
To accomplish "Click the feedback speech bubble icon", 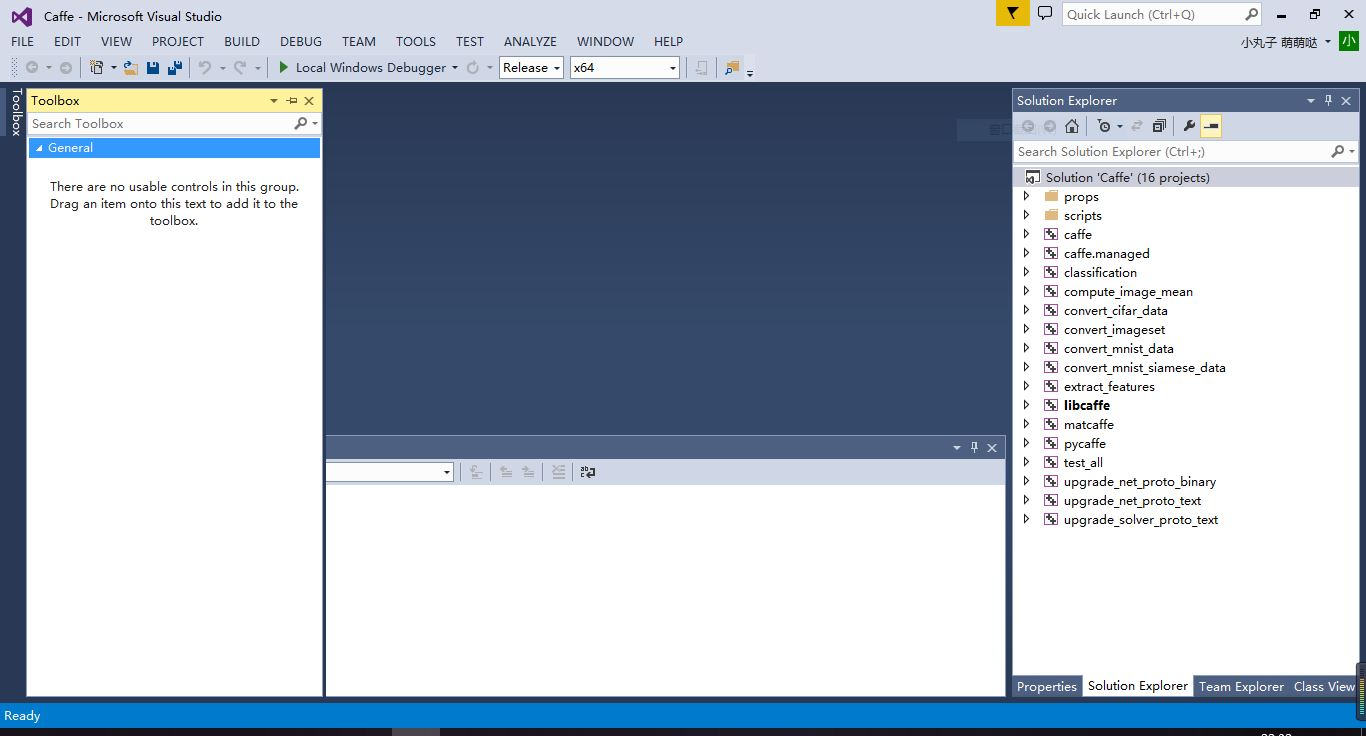I will pos(1045,14).
